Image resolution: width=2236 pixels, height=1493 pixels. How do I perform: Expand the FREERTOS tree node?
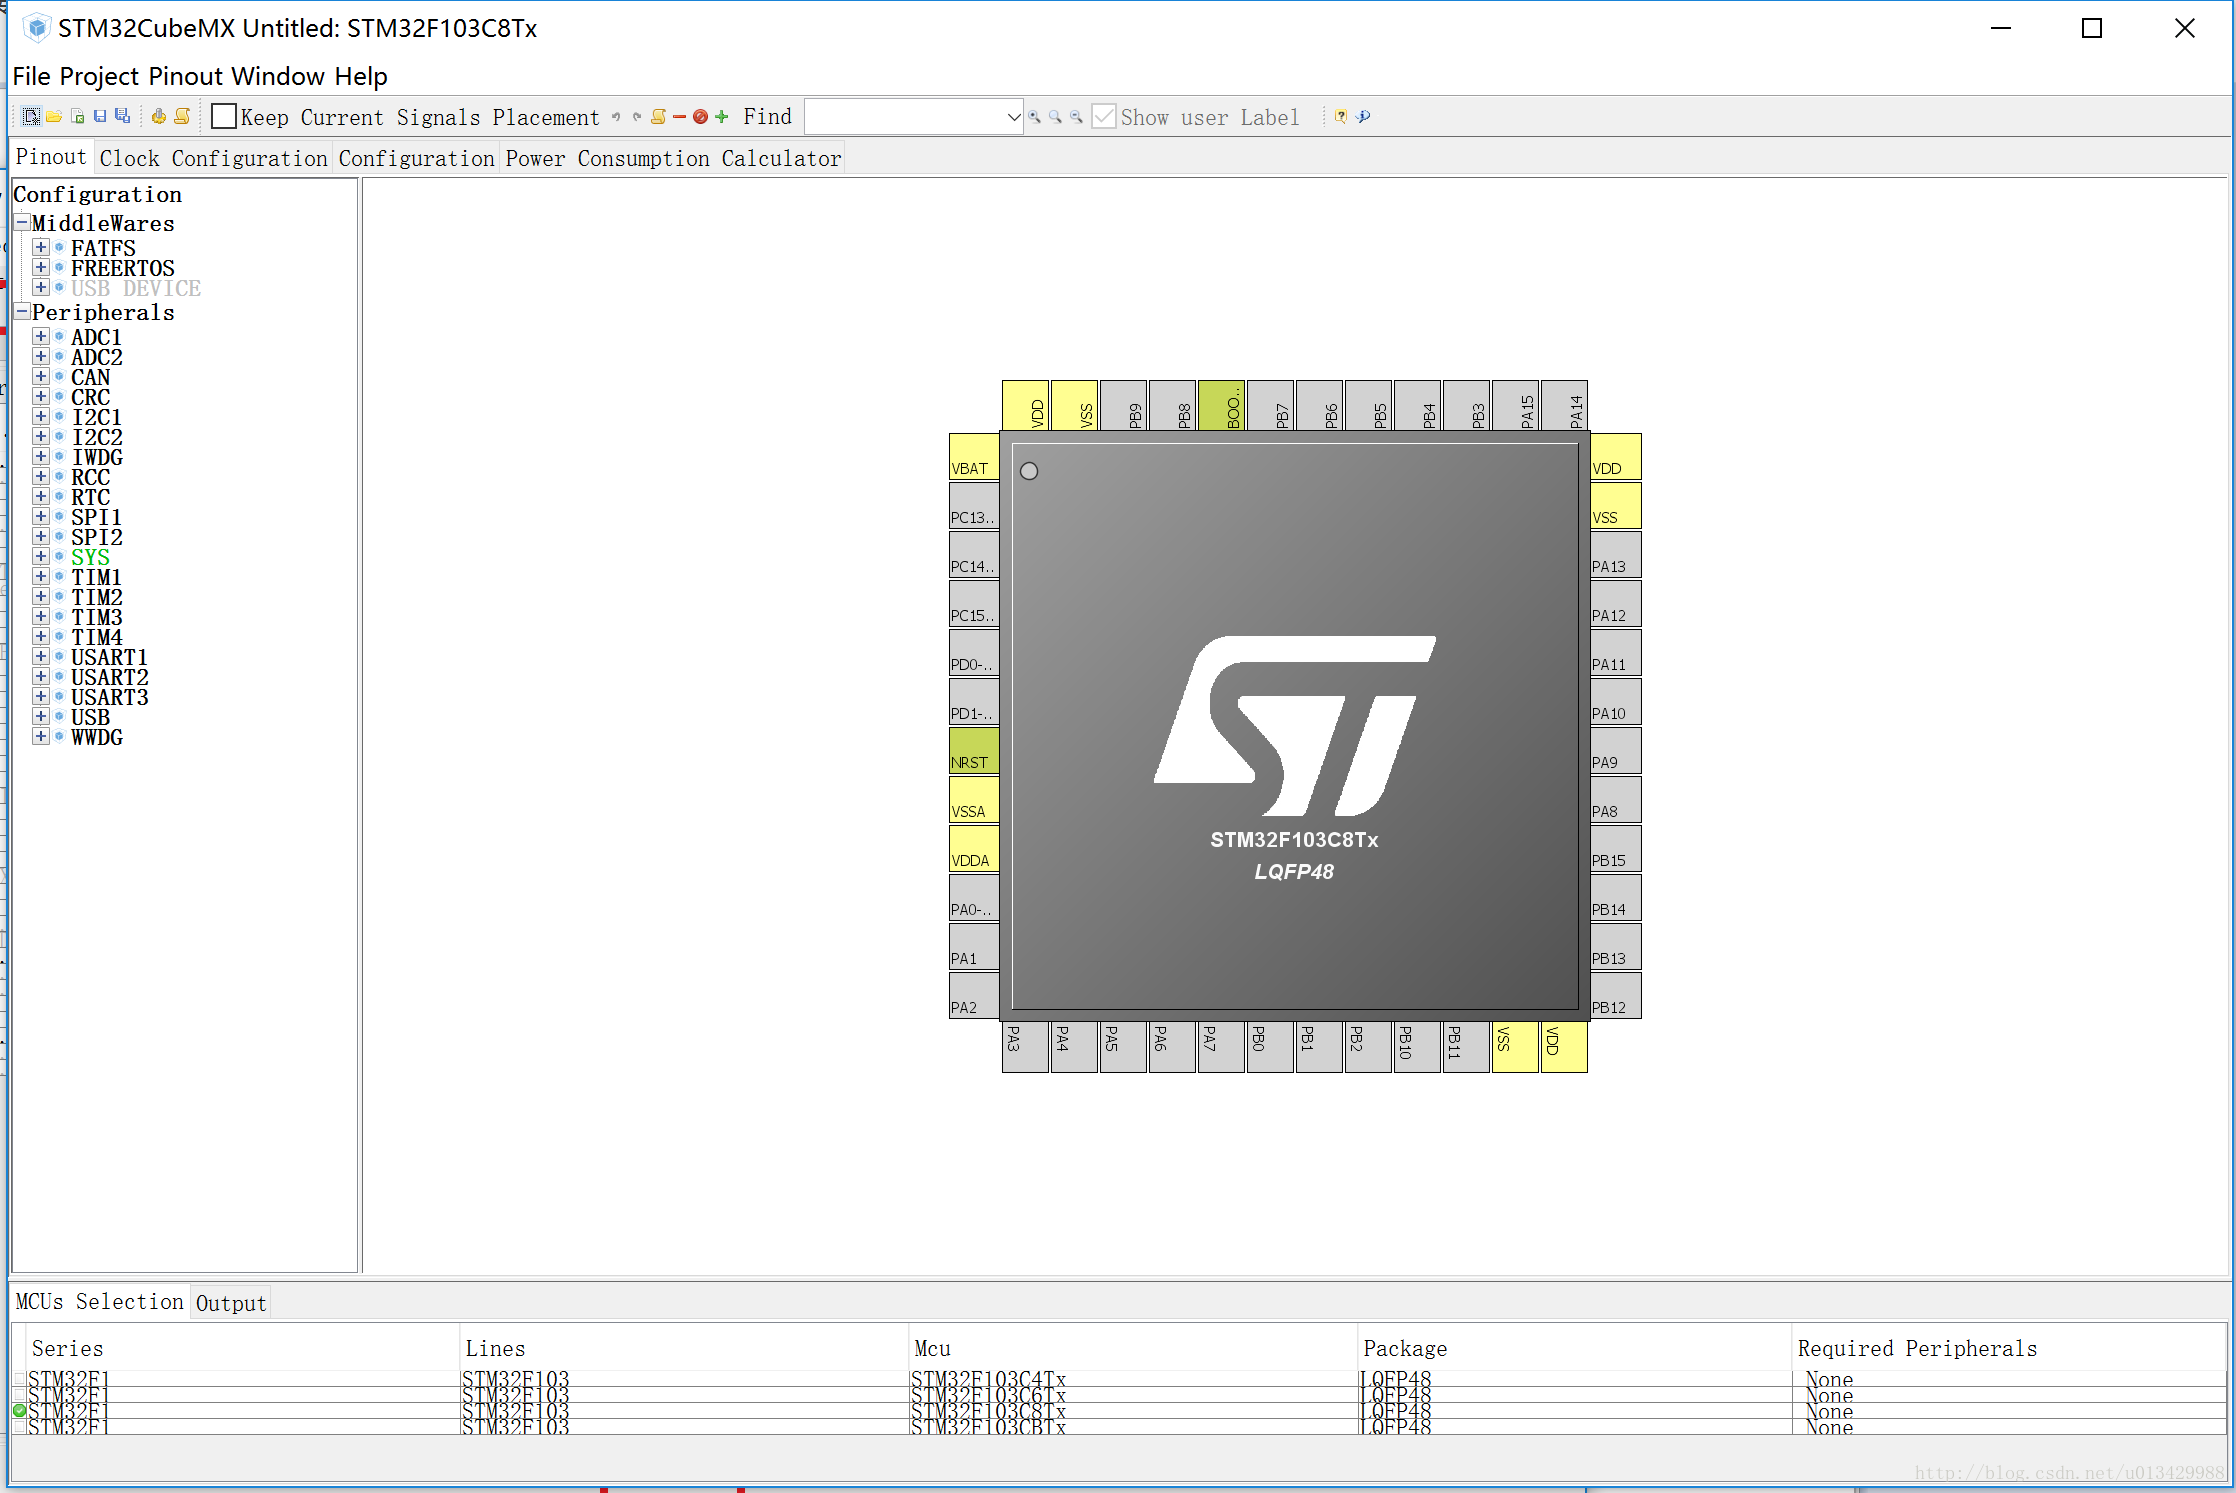pyautogui.click(x=41, y=267)
